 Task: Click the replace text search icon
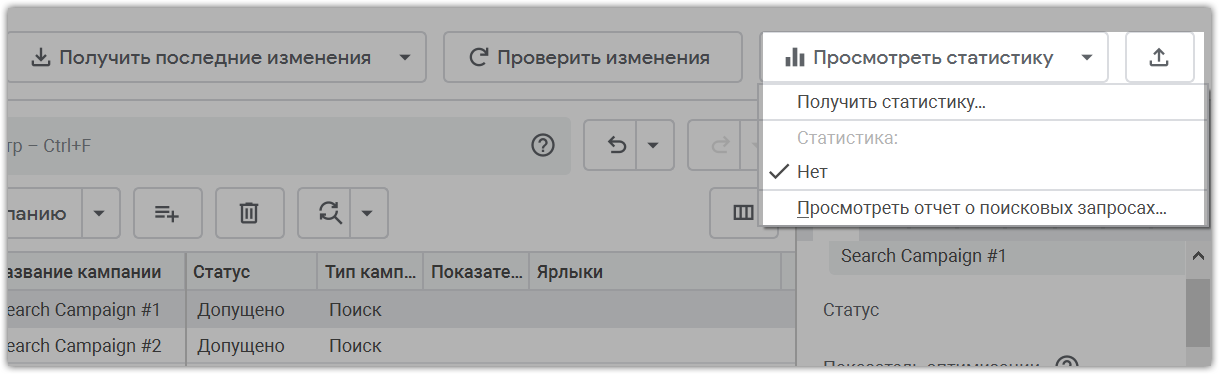330,212
